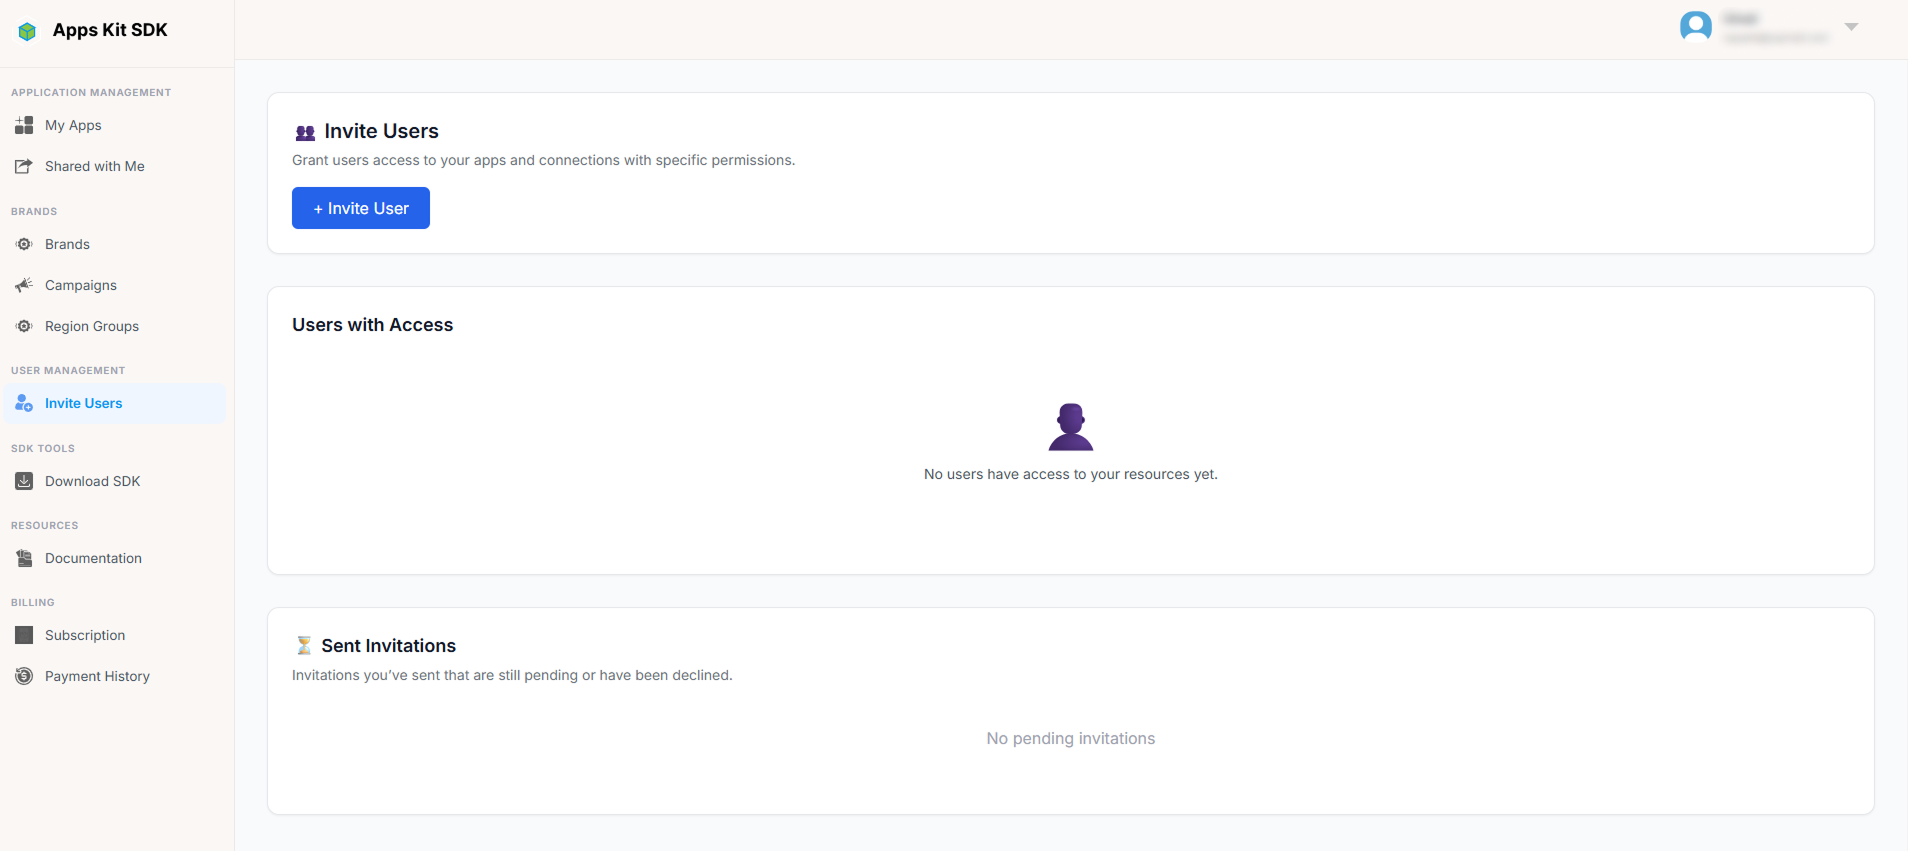Click the APPLICATION MANAGEMENT section label
The image size is (1908, 851).
tap(91, 92)
